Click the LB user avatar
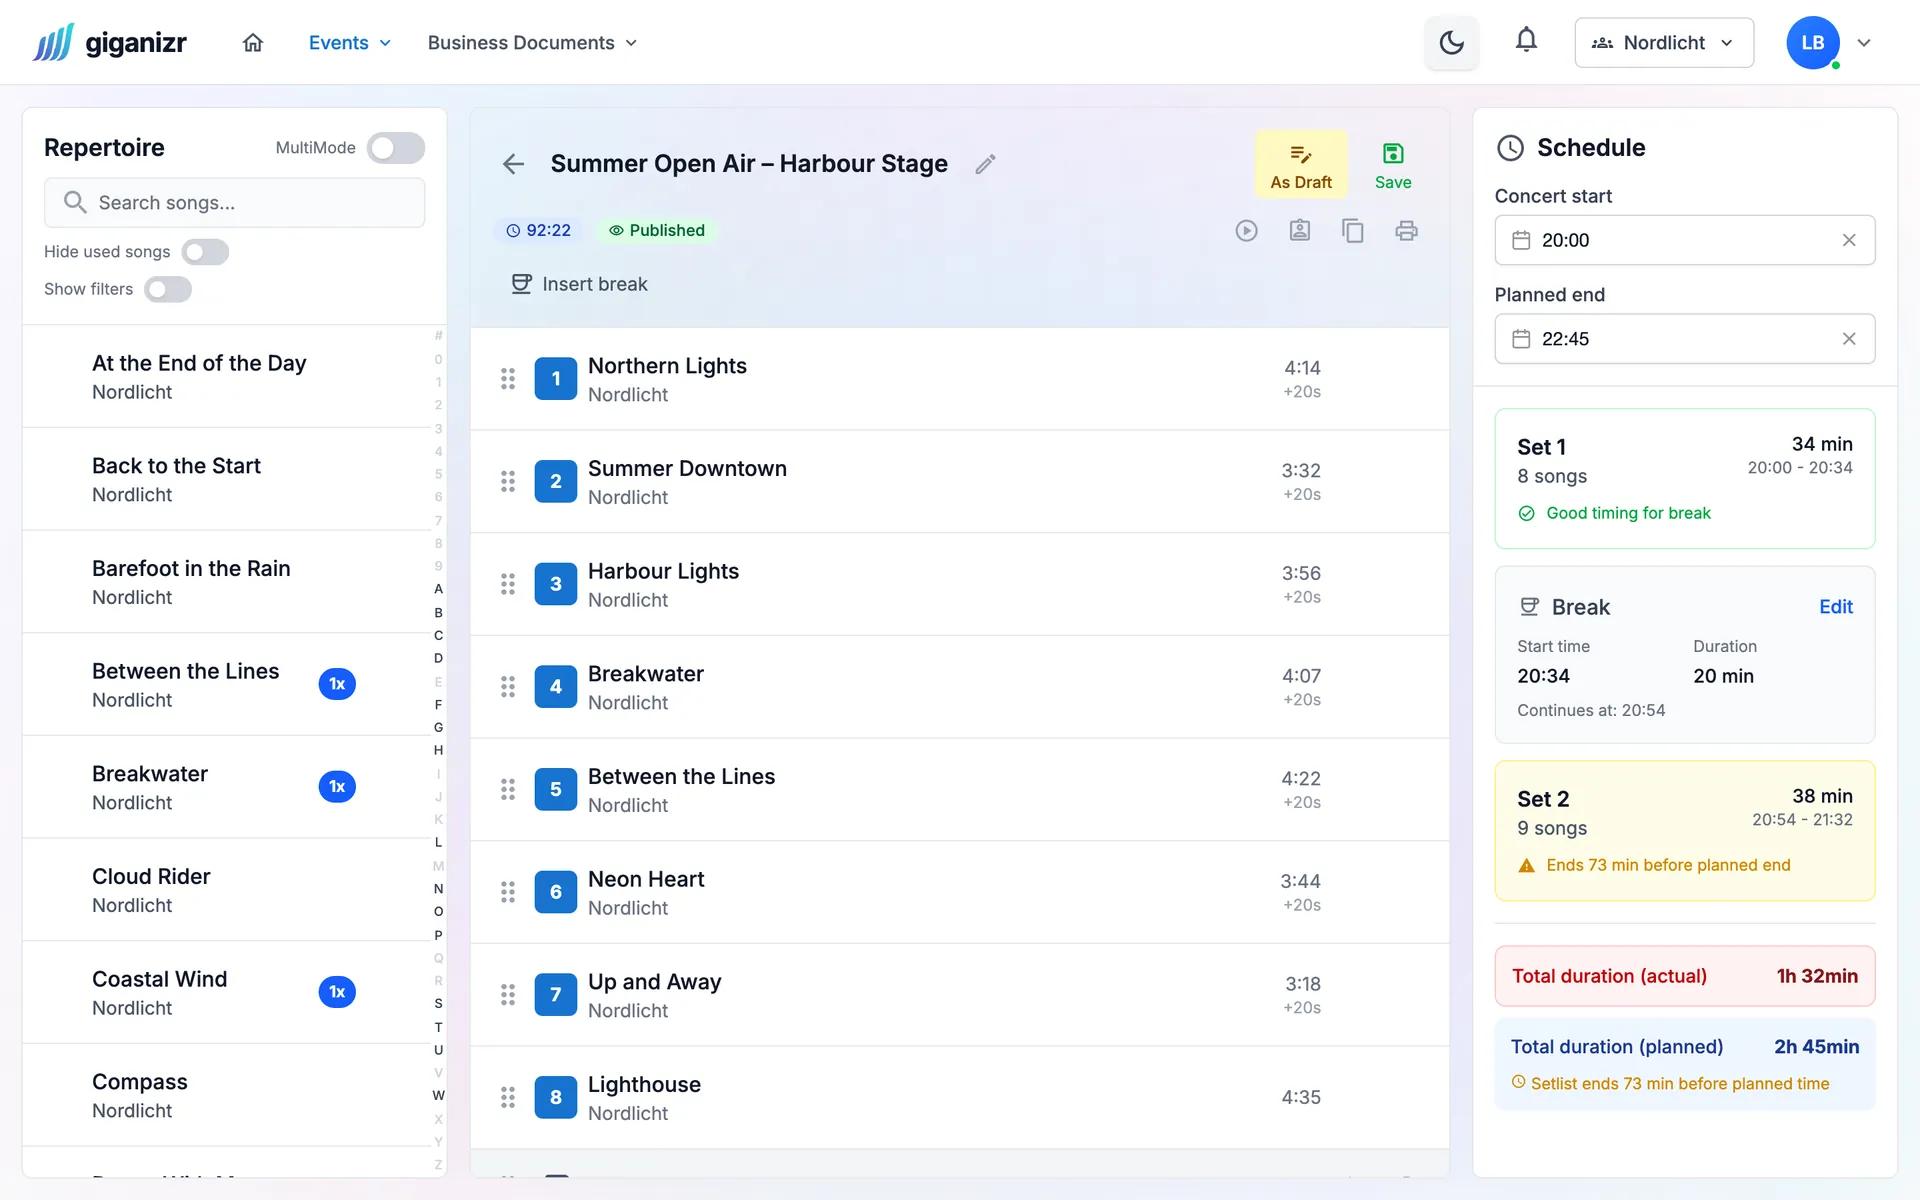Viewport: 1920px width, 1200px height. click(1812, 43)
